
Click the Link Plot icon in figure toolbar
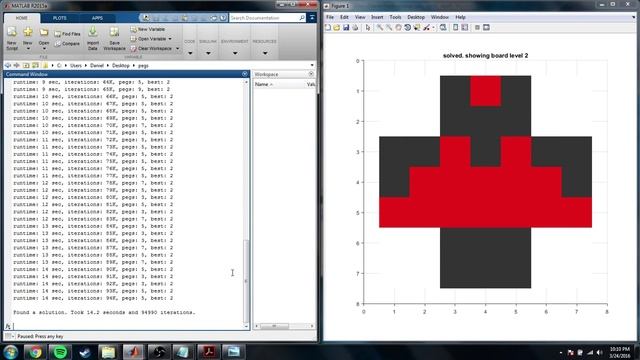click(443, 27)
